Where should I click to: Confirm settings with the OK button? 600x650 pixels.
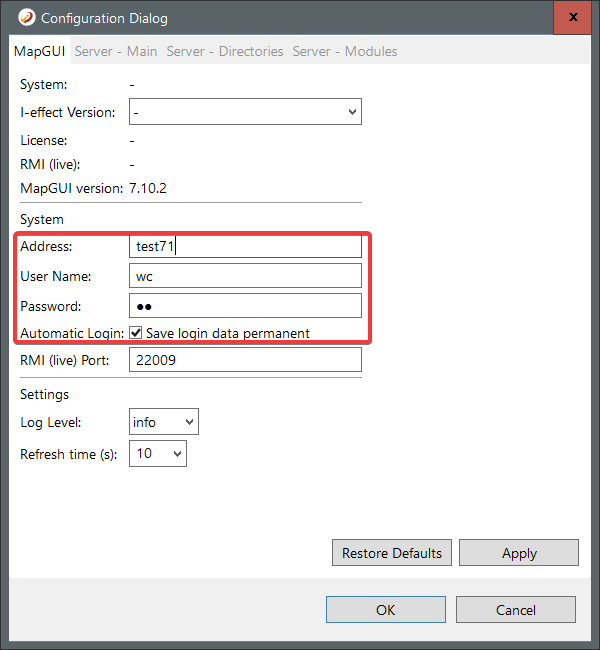pos(386,610)
